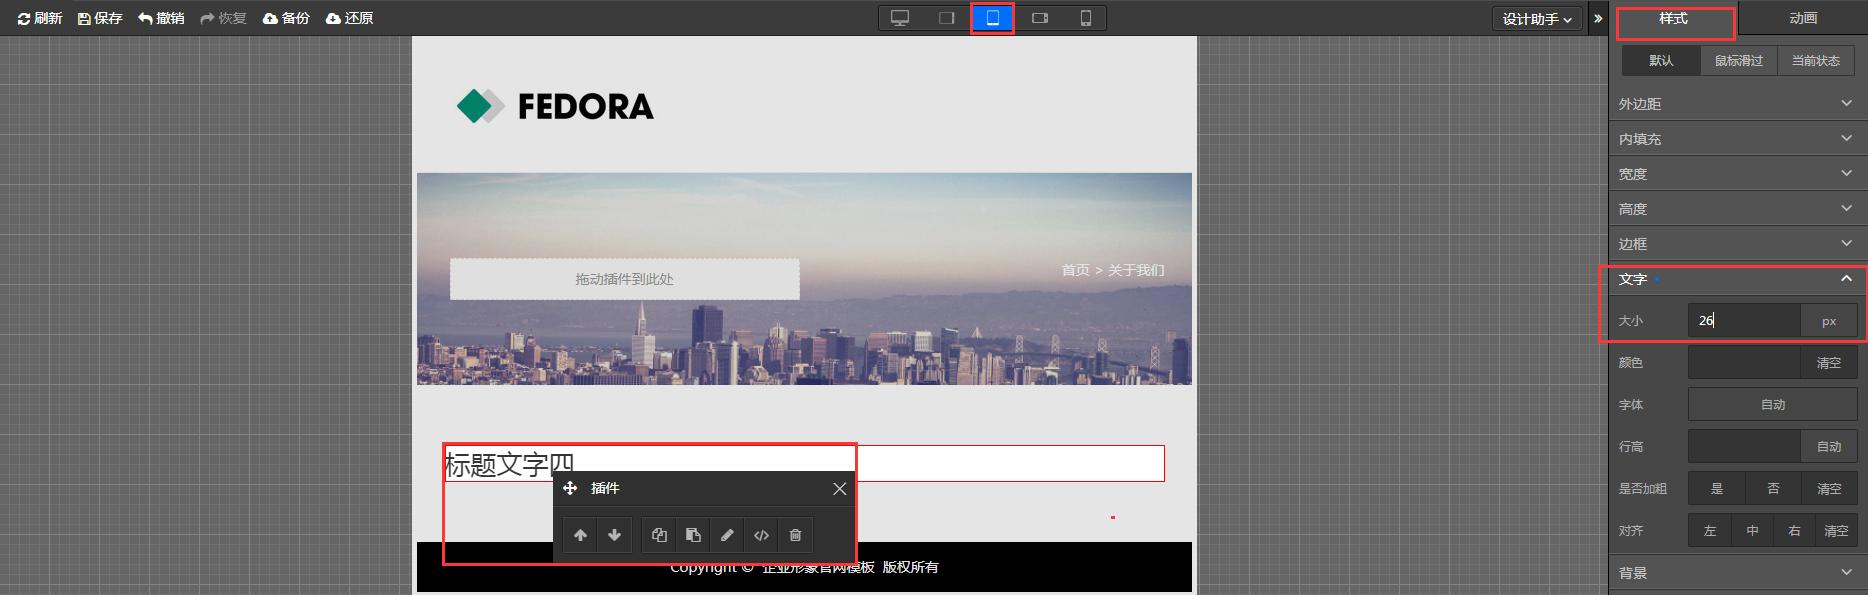This screenshot has height=595, width=1868.
Task: Move plugin down with arrow icon
Action: tap(614, 535)
